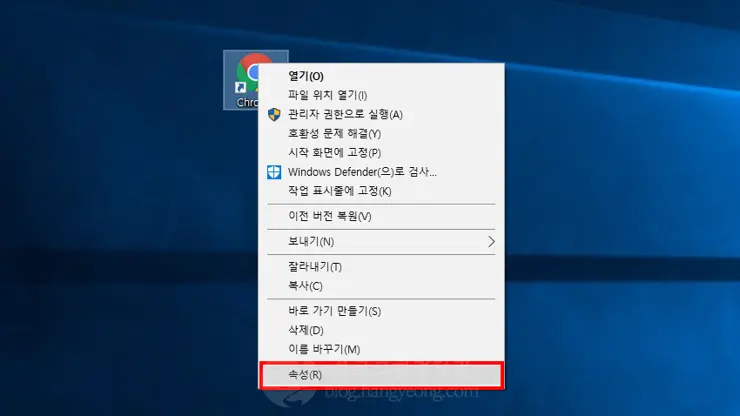This screenshot has width=740, height=416.
Task: Click 바로 가기 만들기(S)
Action: coord(381,311)
